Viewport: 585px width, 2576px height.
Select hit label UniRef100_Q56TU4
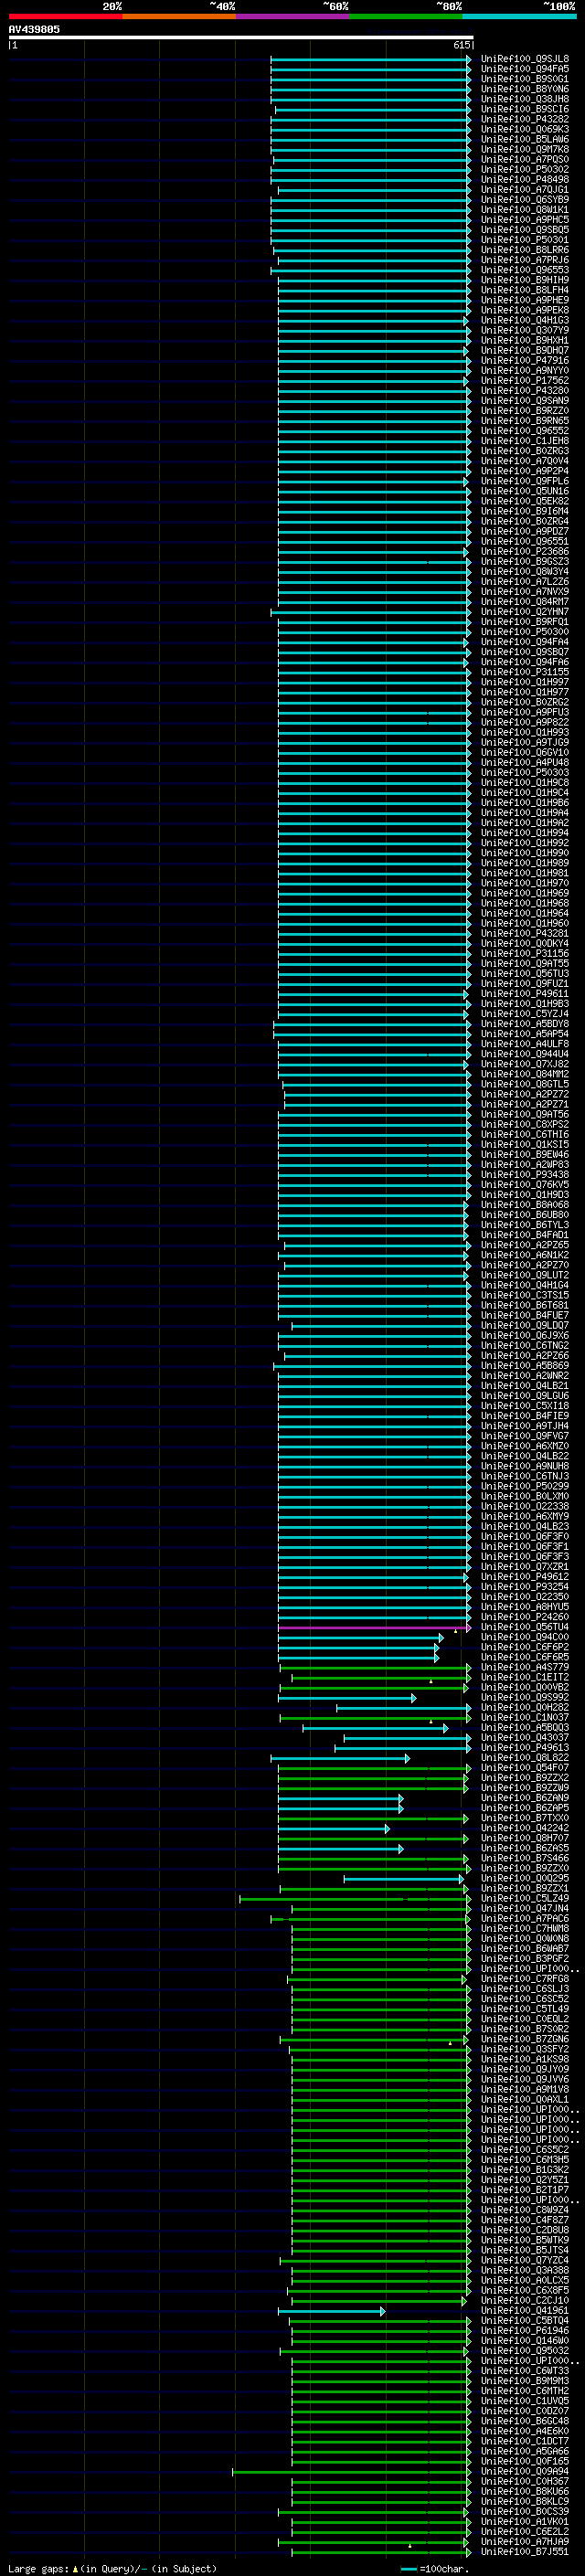[524, 1628]
